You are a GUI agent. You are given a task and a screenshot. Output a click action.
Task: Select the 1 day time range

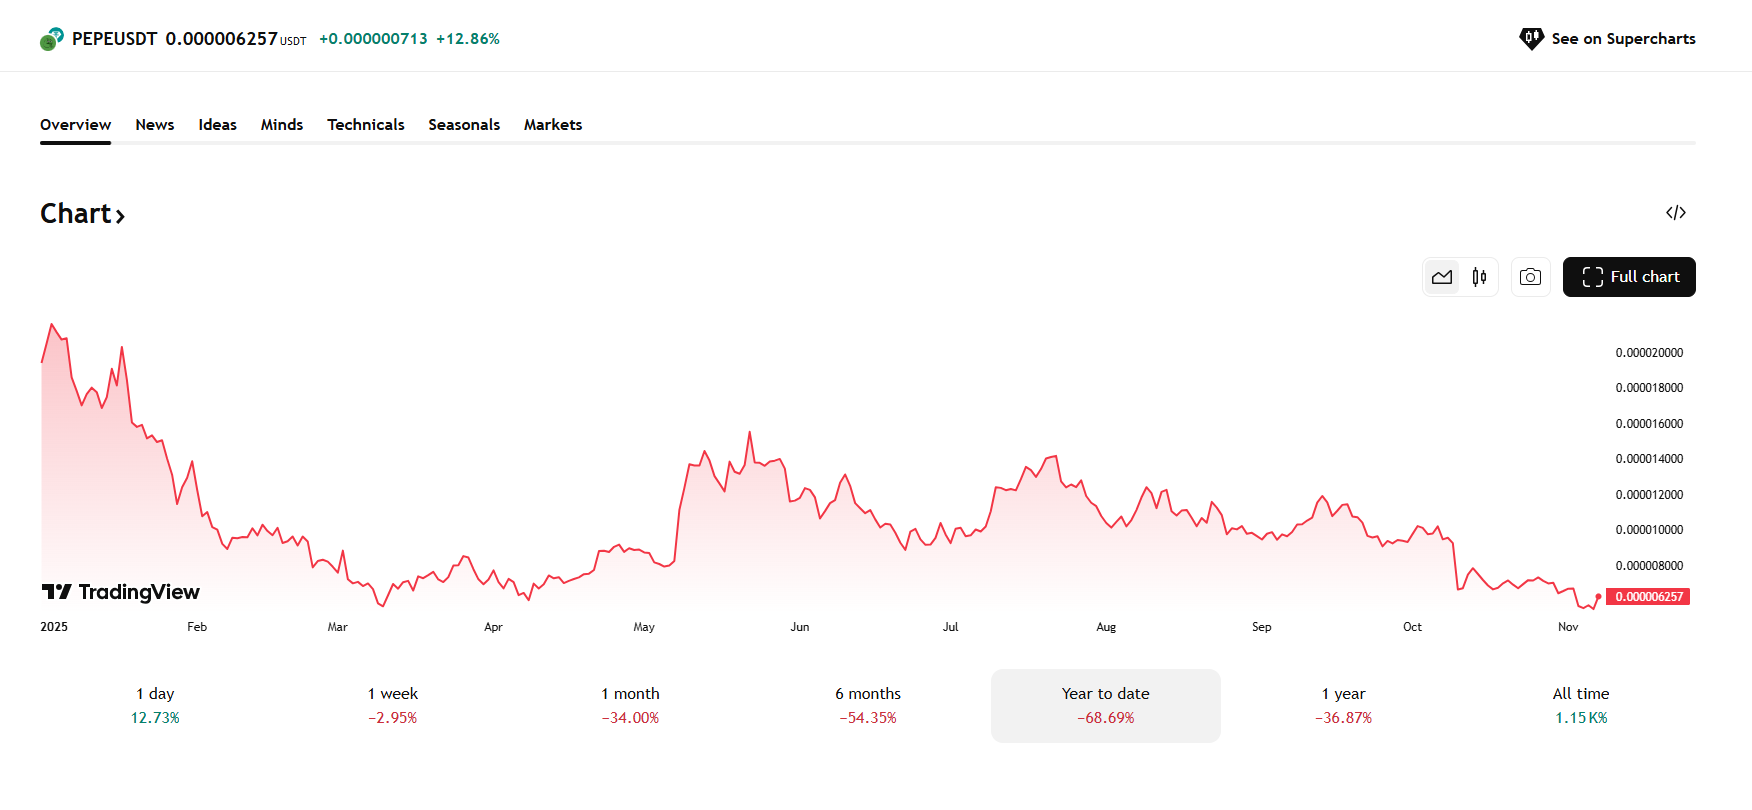(155, 705)
